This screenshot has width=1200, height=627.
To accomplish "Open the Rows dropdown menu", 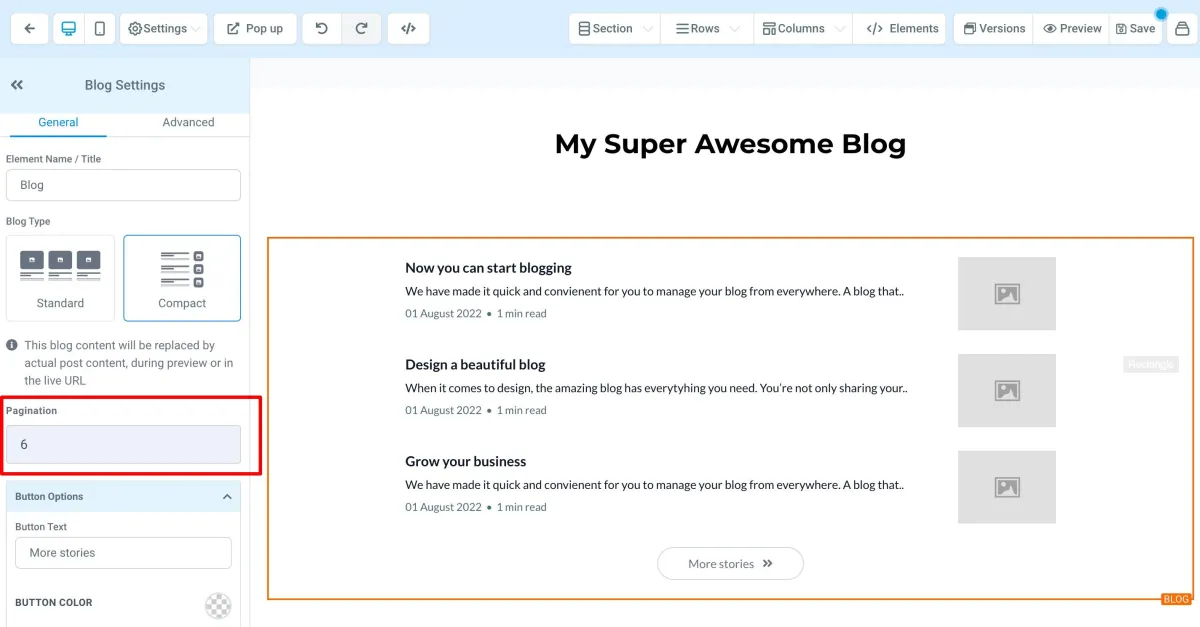I will tap(708, 29).
